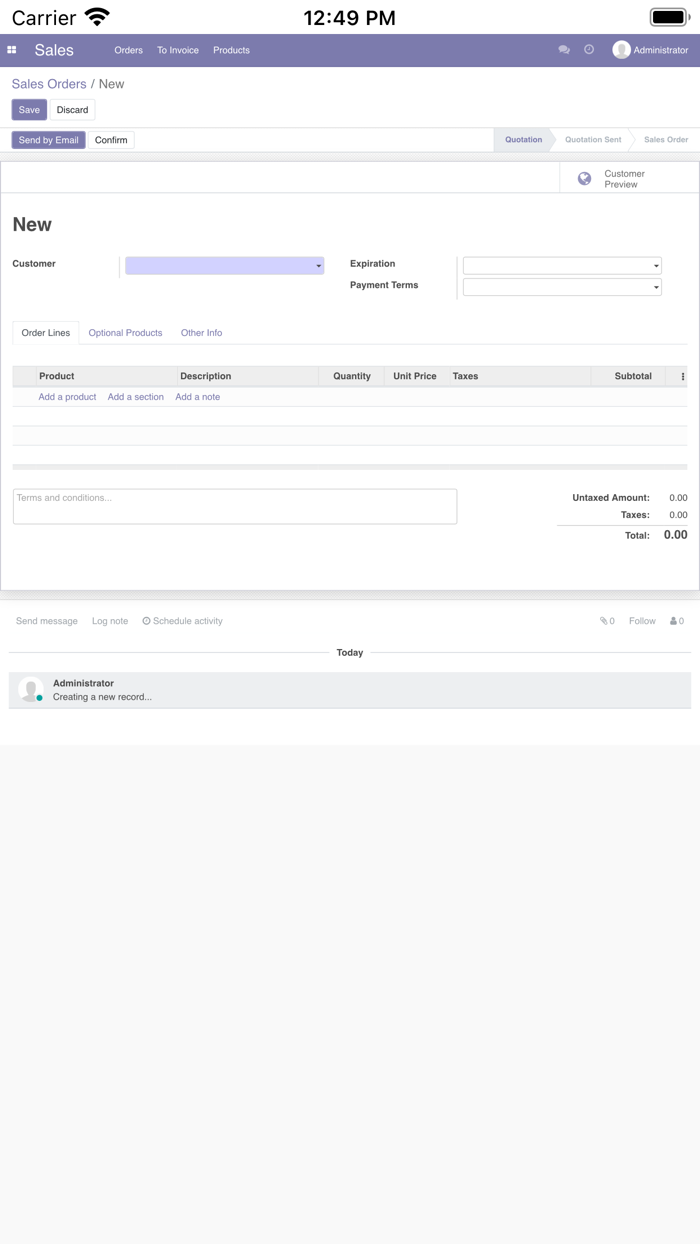Image resolution: width=700 pixels, height=1244 pixels.
Task: Click the Customer Preview globe icon
Action: click(585, 179)
